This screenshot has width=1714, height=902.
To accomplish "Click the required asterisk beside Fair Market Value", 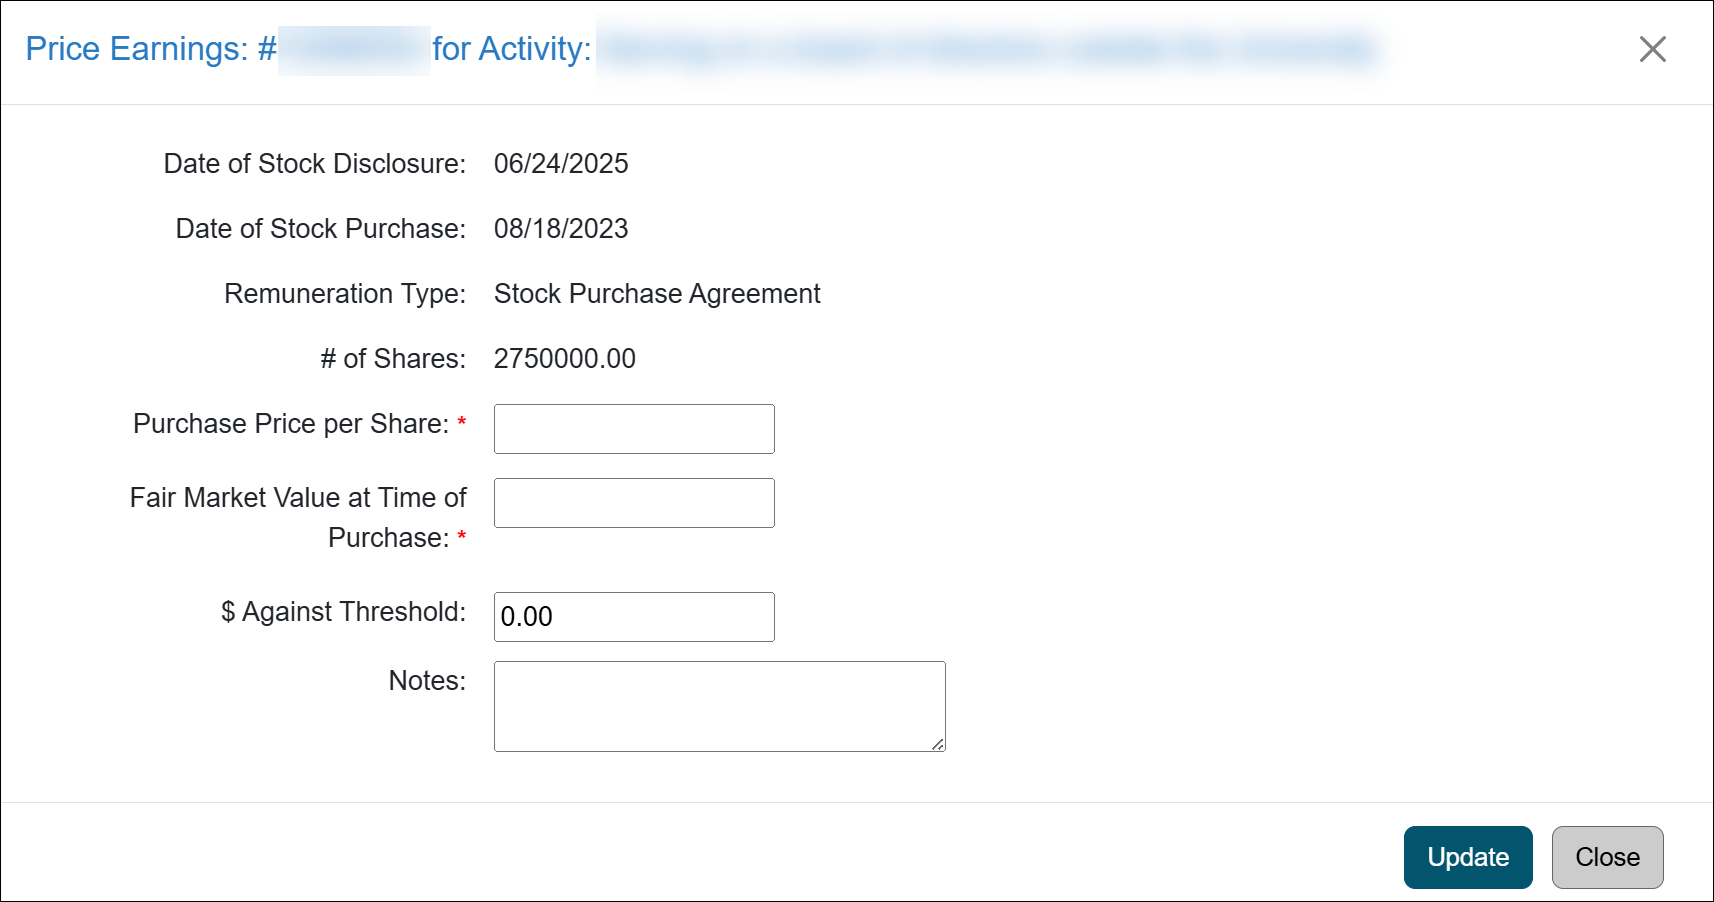I will pyautogui.click(x=461, y=537).
